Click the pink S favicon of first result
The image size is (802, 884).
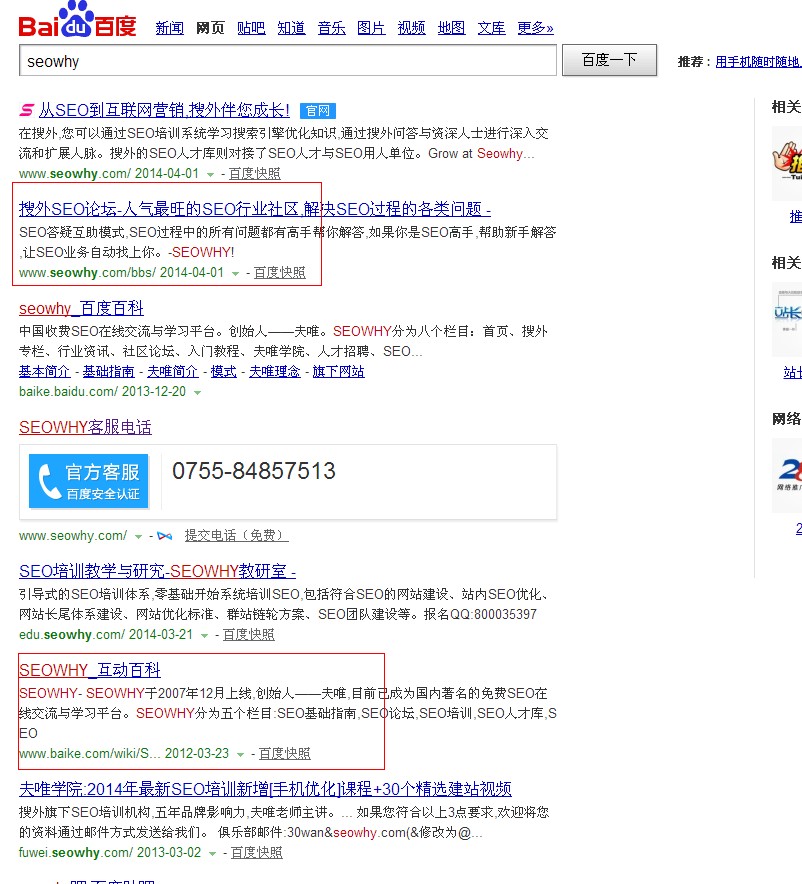26,109
